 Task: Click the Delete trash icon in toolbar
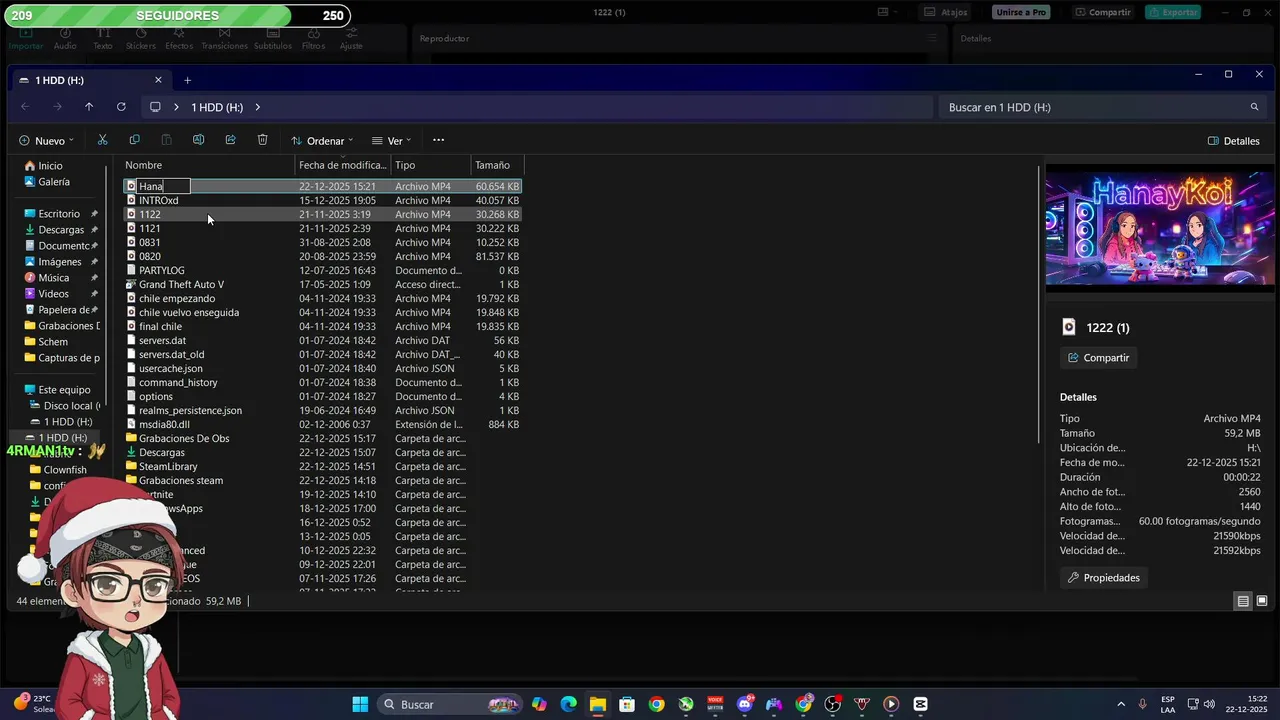[x=262, y=140]
